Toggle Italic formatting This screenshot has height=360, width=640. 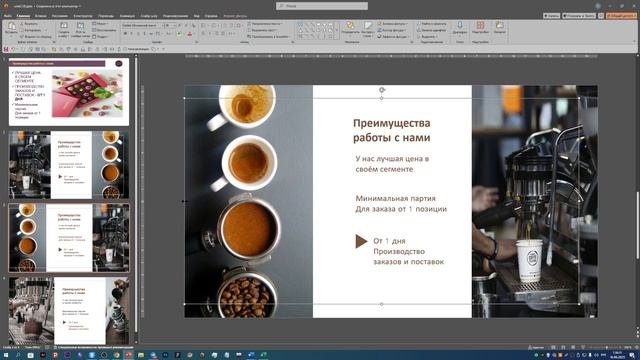[x=131, y=33]
